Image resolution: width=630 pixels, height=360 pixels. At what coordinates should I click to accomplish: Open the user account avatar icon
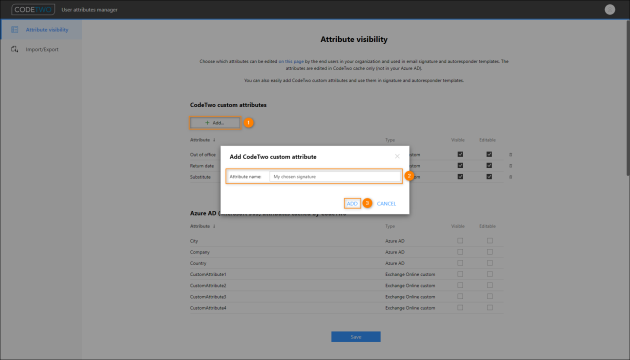pos(610,10)
